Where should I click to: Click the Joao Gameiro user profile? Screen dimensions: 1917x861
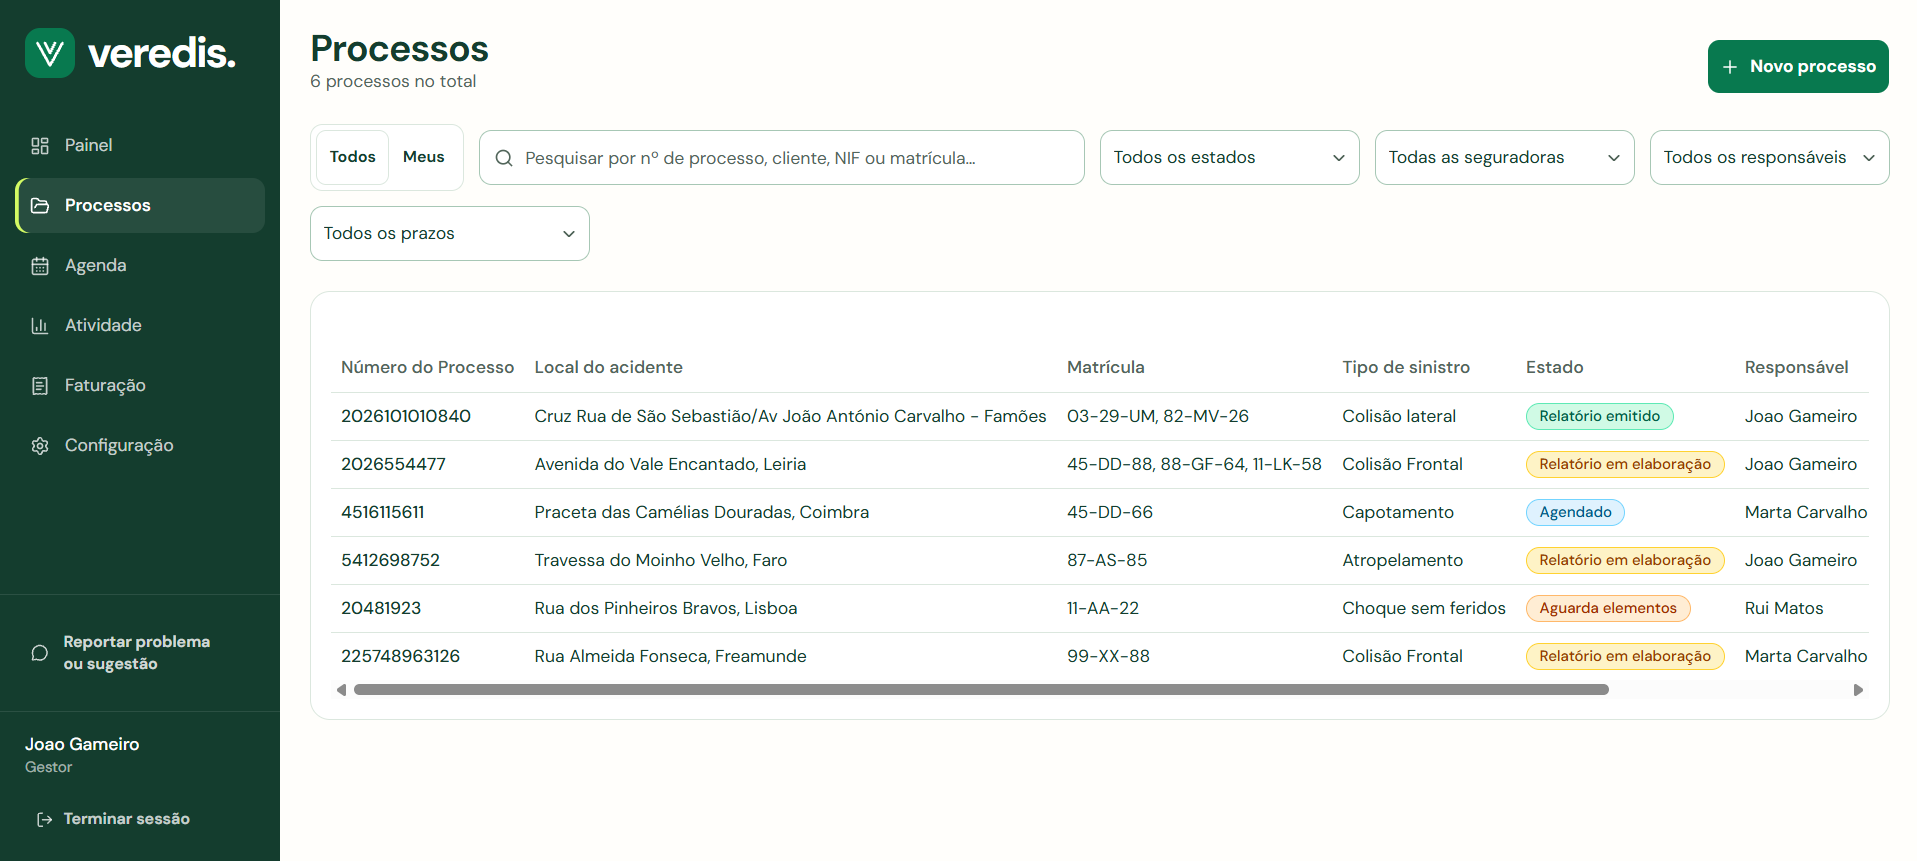tap(82, 755)
